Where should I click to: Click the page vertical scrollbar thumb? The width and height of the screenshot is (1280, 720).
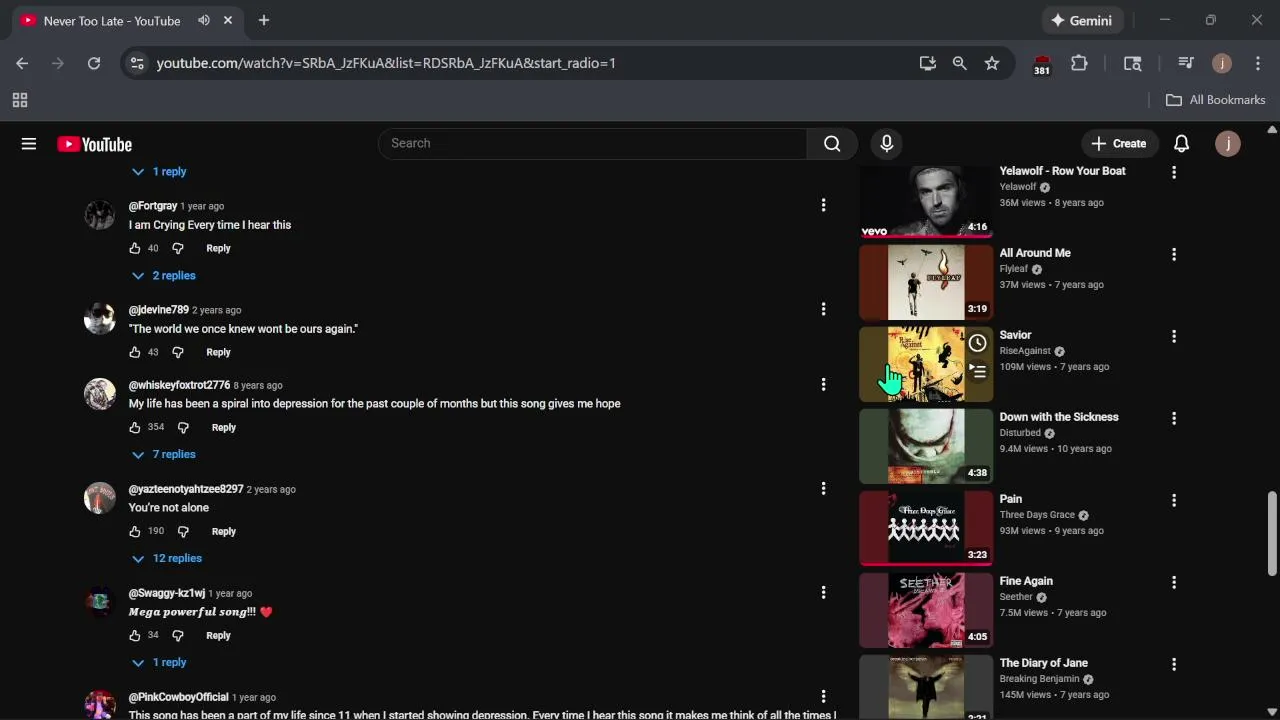pyautogui.click(x=1272, y=533)
